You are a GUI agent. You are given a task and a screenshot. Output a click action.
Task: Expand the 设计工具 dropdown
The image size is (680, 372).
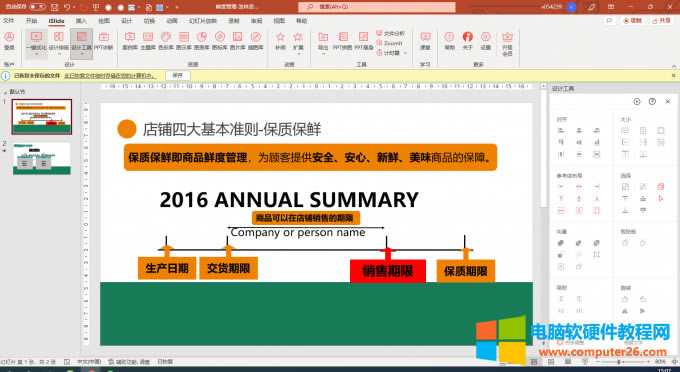click(x=82, y=53)
